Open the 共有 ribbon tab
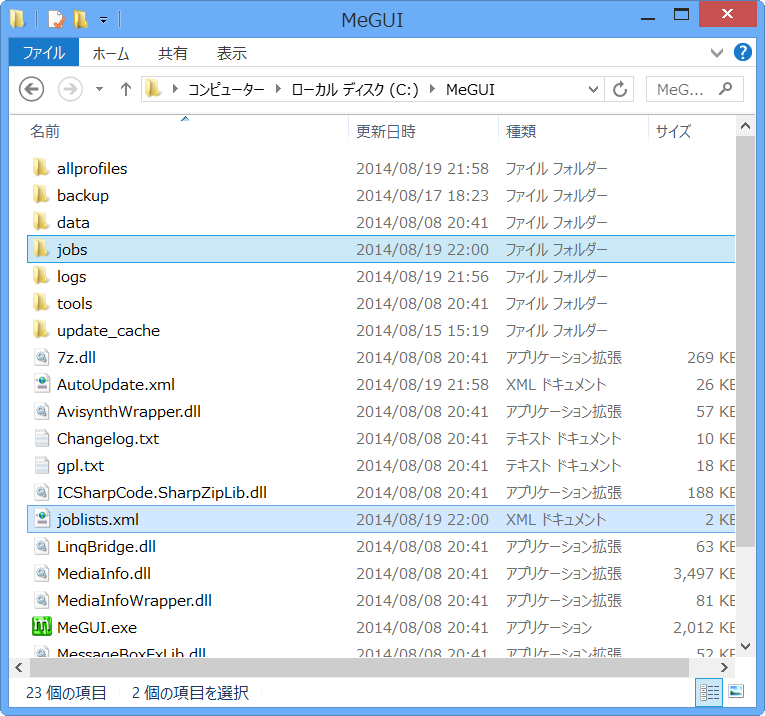Screen dimensions: 765x716 173,53
